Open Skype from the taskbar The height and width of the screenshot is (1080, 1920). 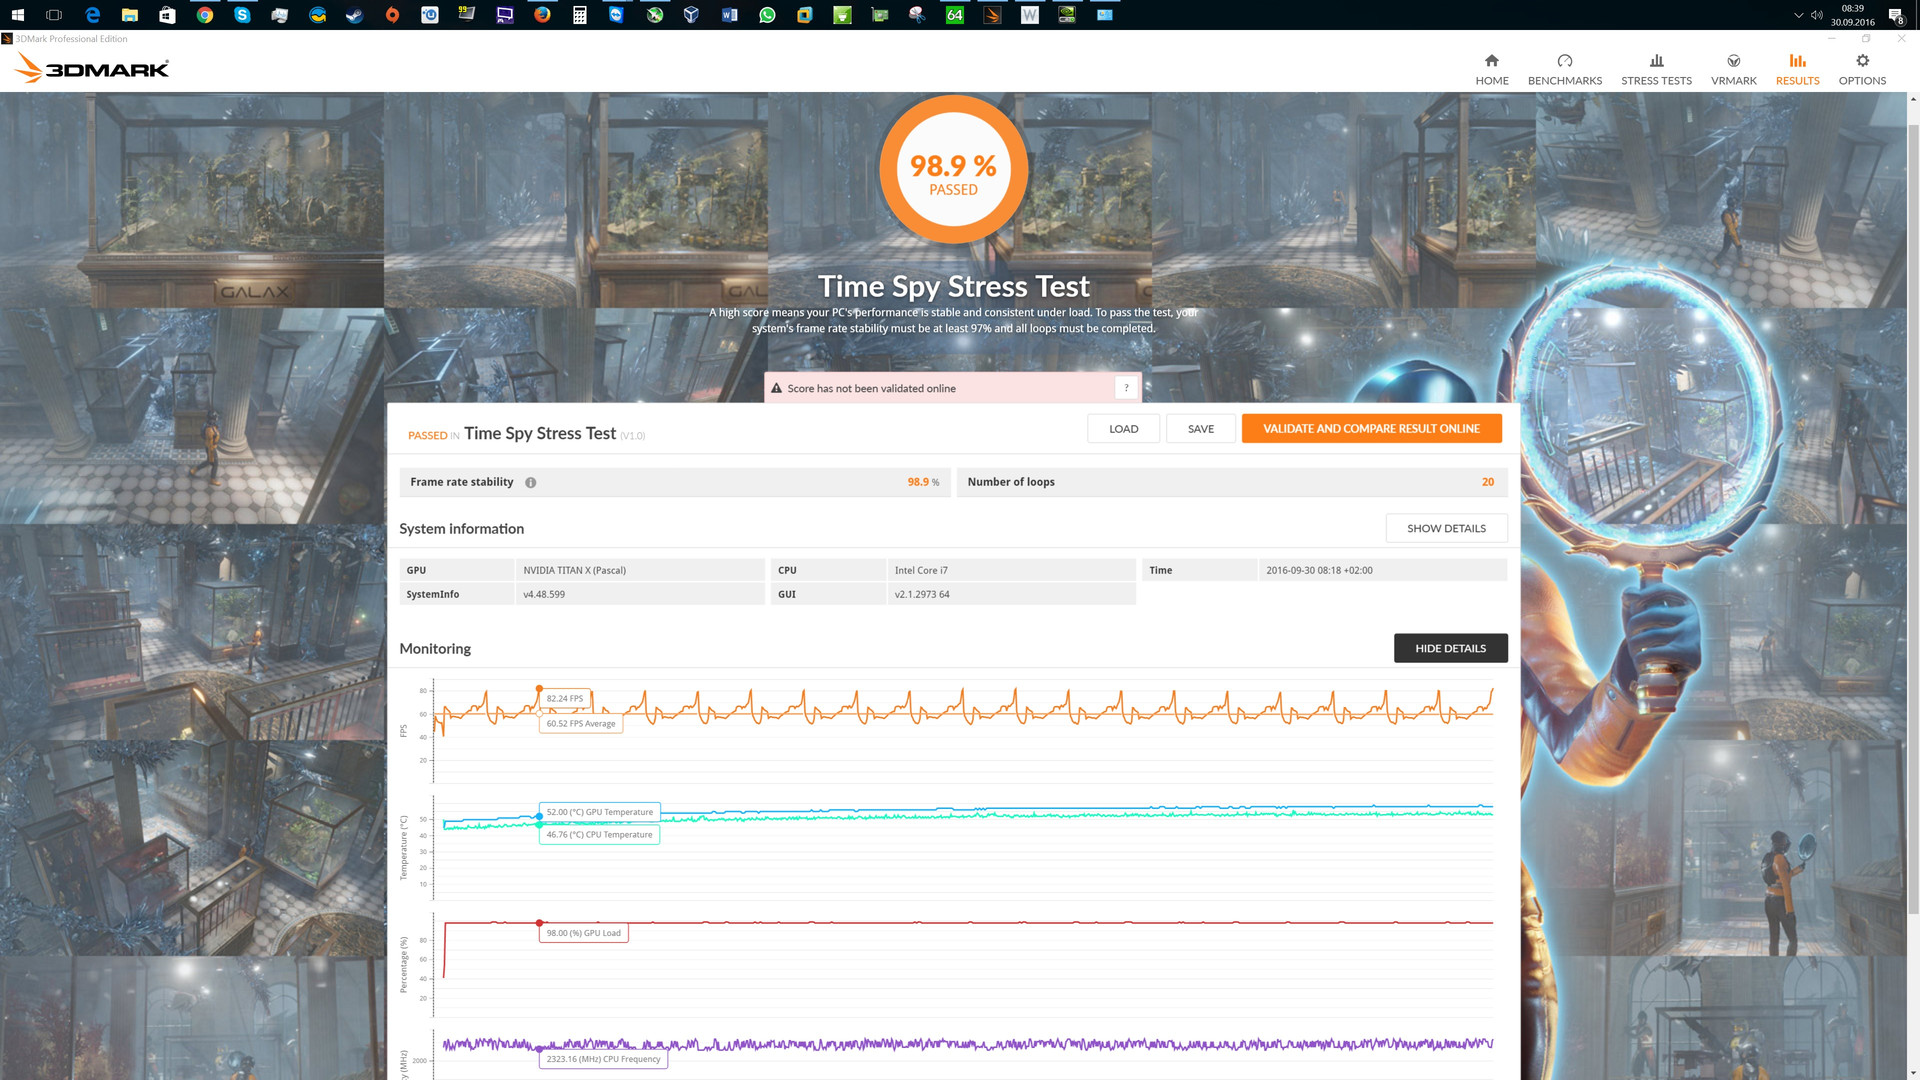point(242,15)
